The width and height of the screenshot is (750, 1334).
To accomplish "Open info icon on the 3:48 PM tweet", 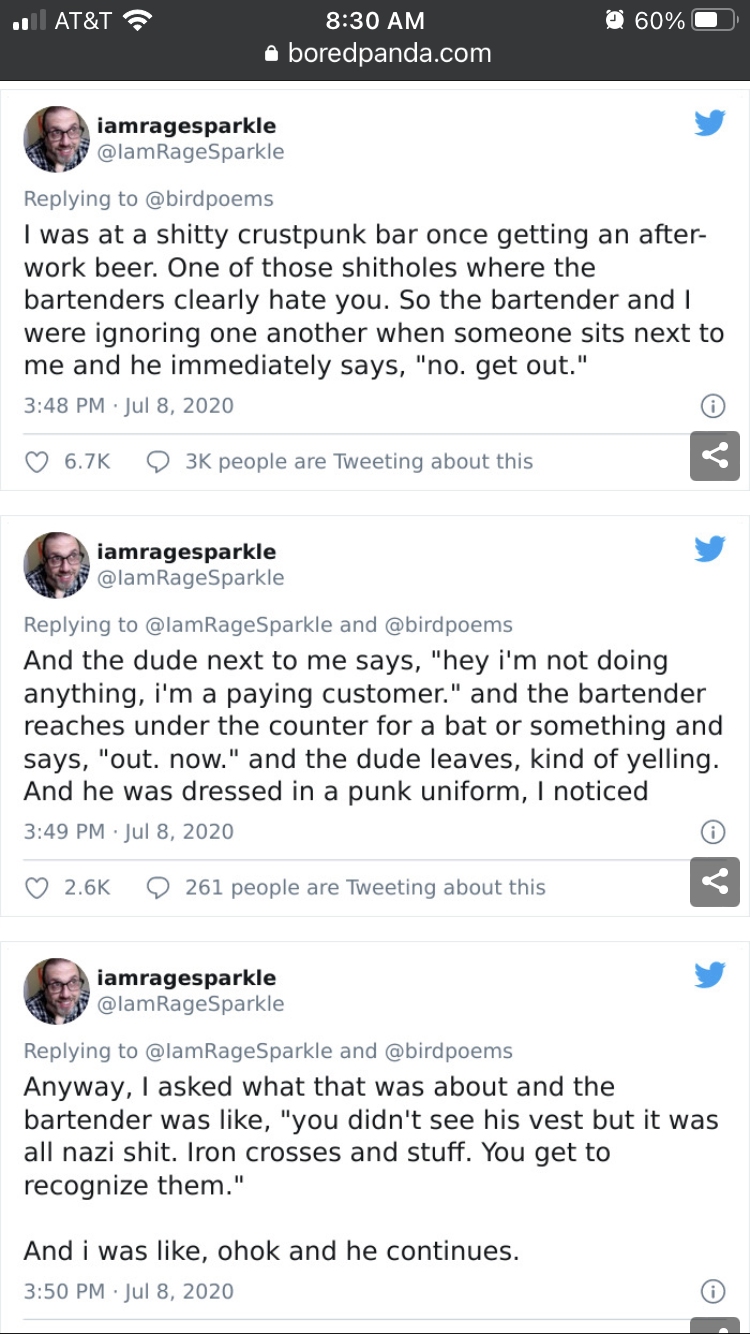I will coord(712,406).
